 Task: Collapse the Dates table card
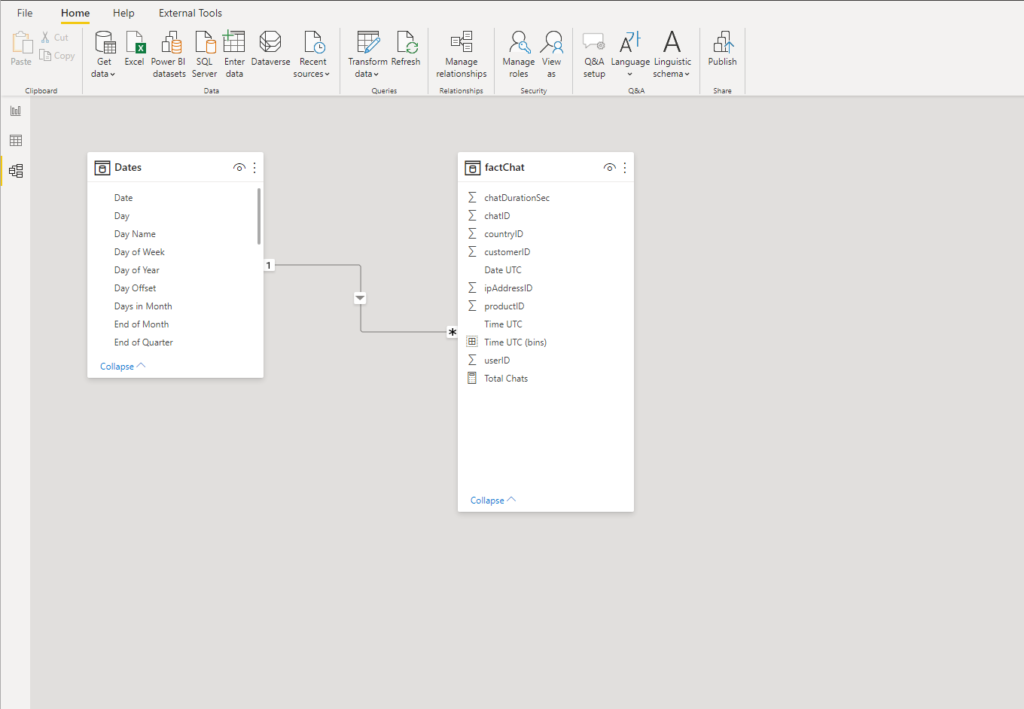point(122,366)
